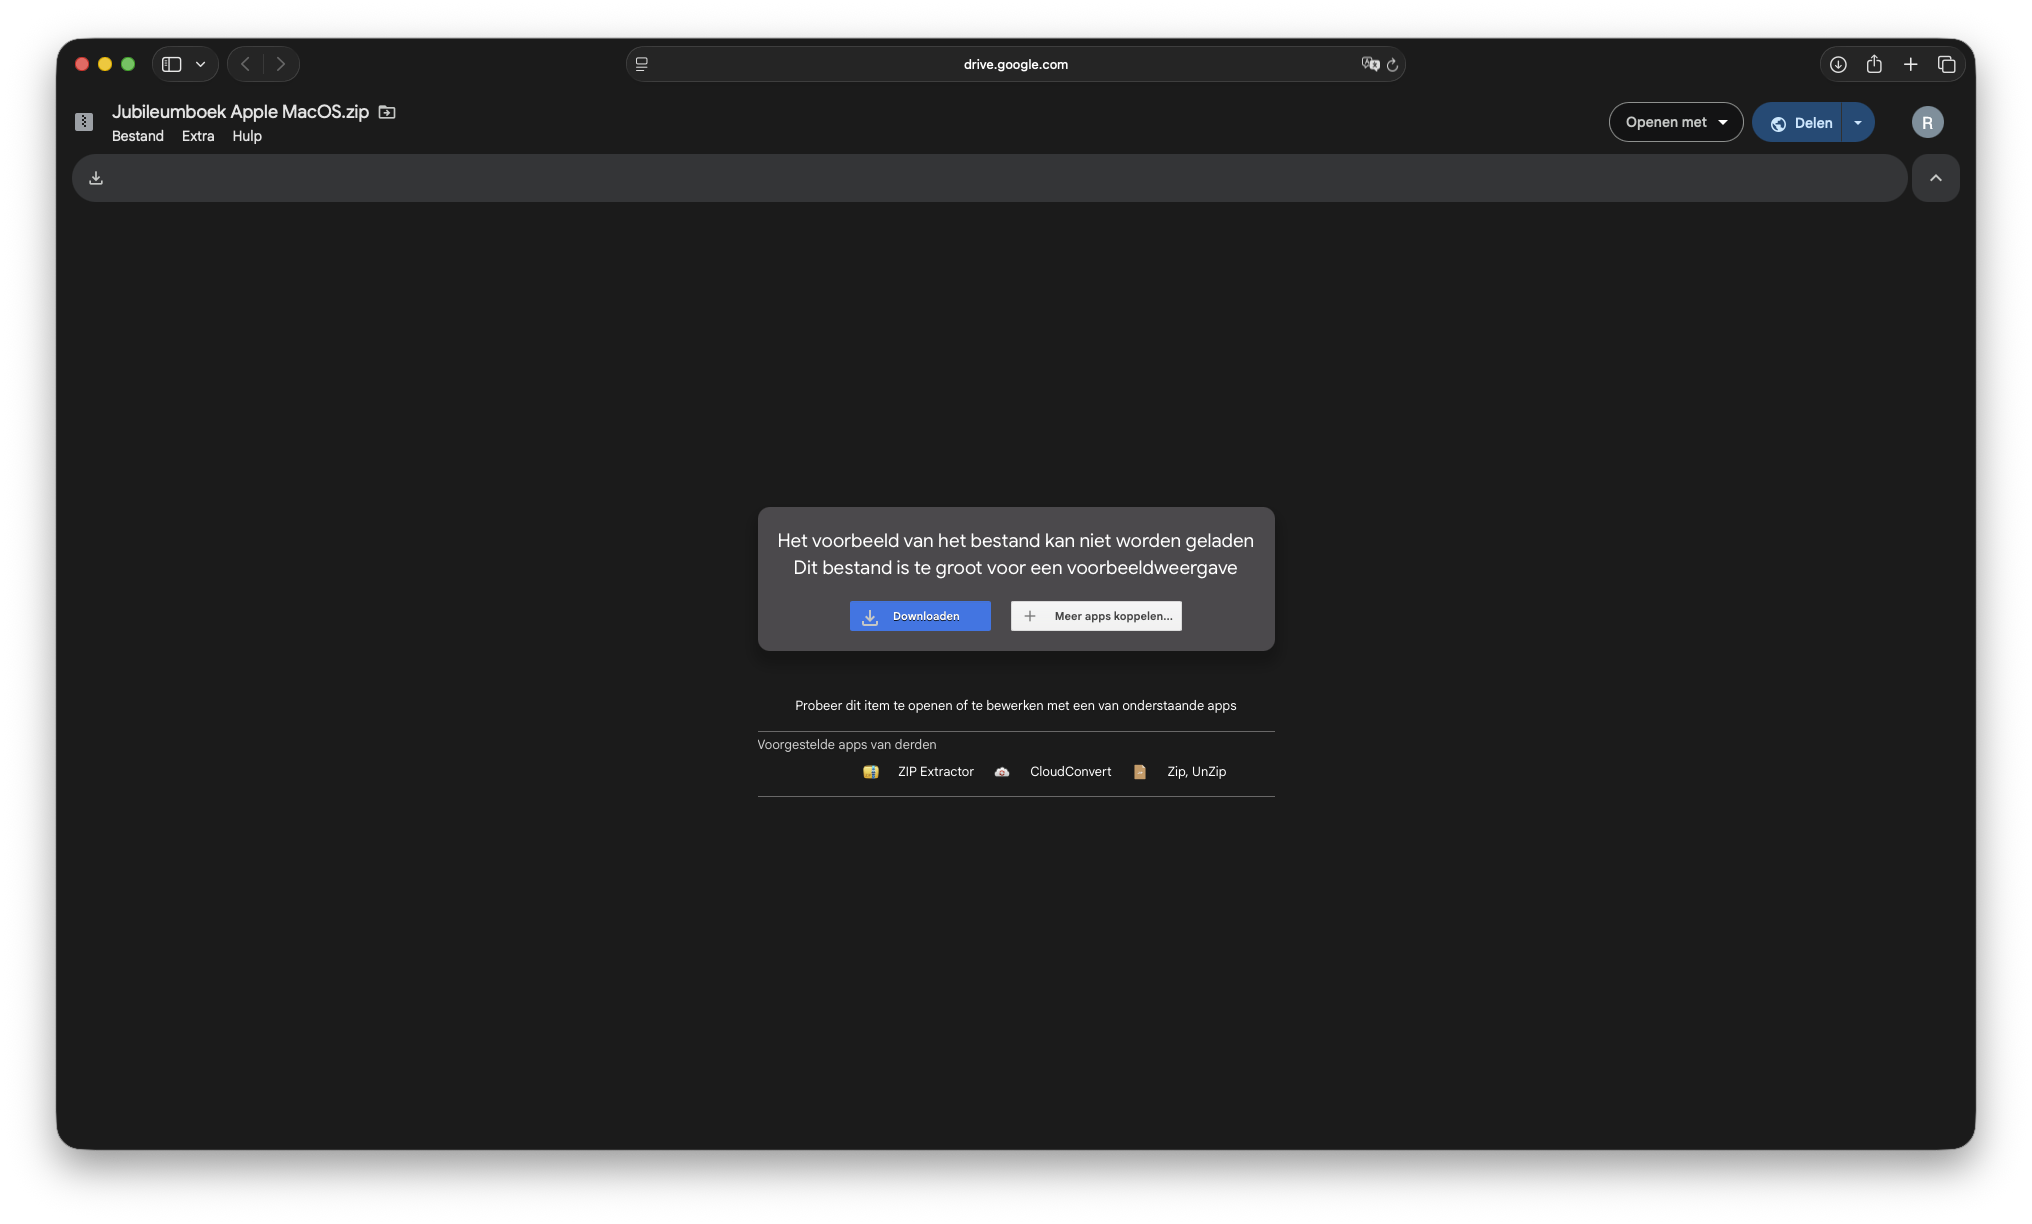Collapse the toolbar with chevron up
This screenshot has width=2032, height=1224.
click(1935, 178)
